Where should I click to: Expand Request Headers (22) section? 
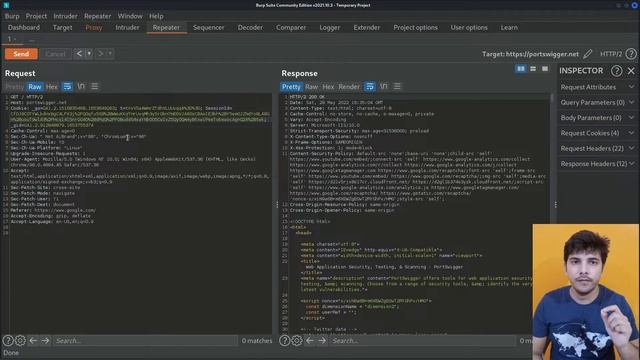597,149
